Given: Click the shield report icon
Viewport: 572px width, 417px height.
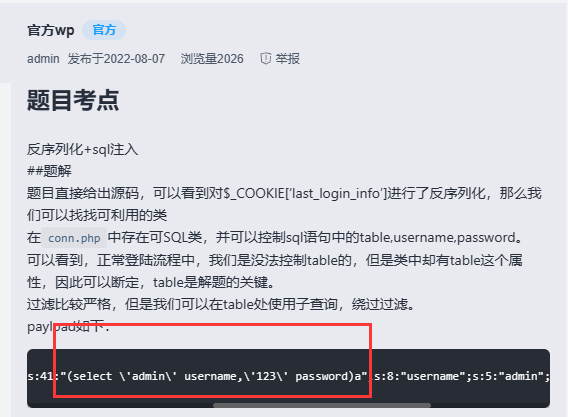Looking at the screenshot, I should coord(266,58).
